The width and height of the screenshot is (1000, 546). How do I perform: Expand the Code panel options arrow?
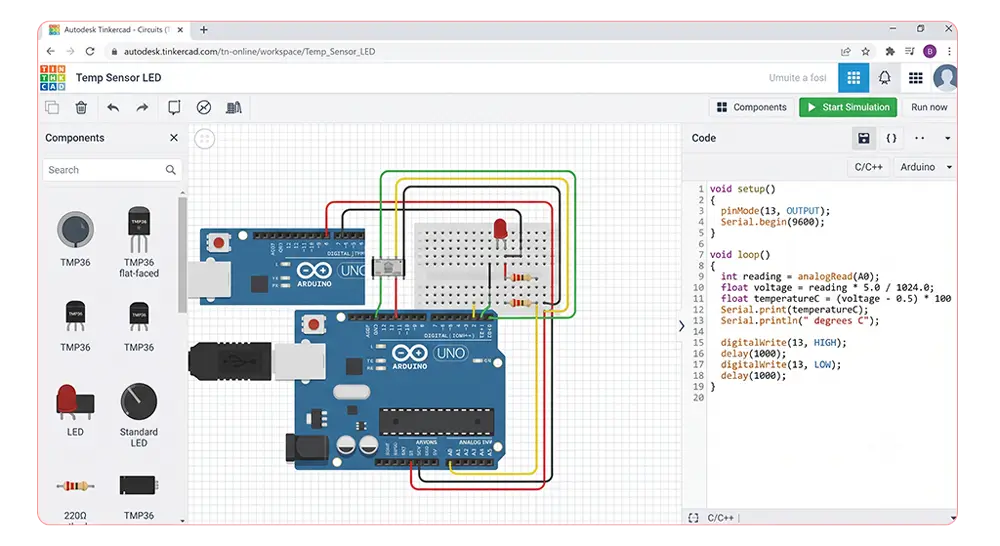(x=948, y=138)
